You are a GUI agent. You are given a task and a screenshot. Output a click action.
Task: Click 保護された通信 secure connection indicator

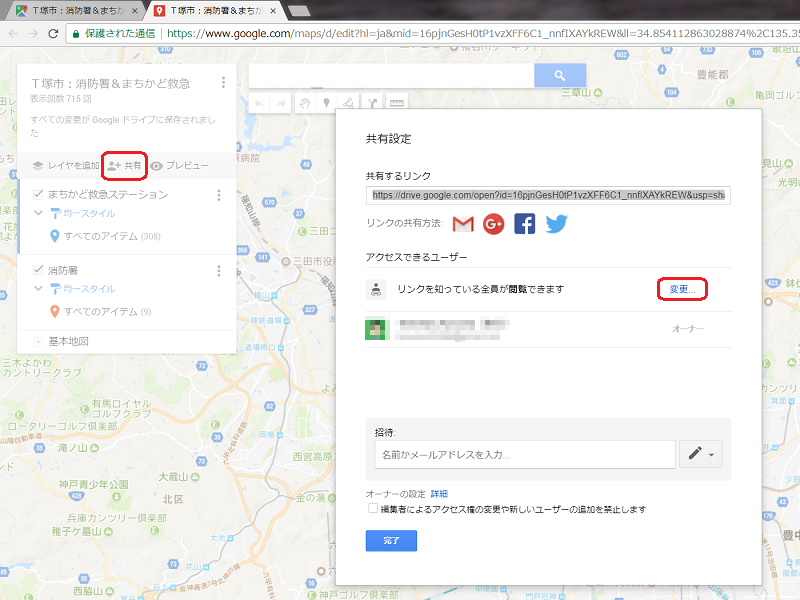114,34
